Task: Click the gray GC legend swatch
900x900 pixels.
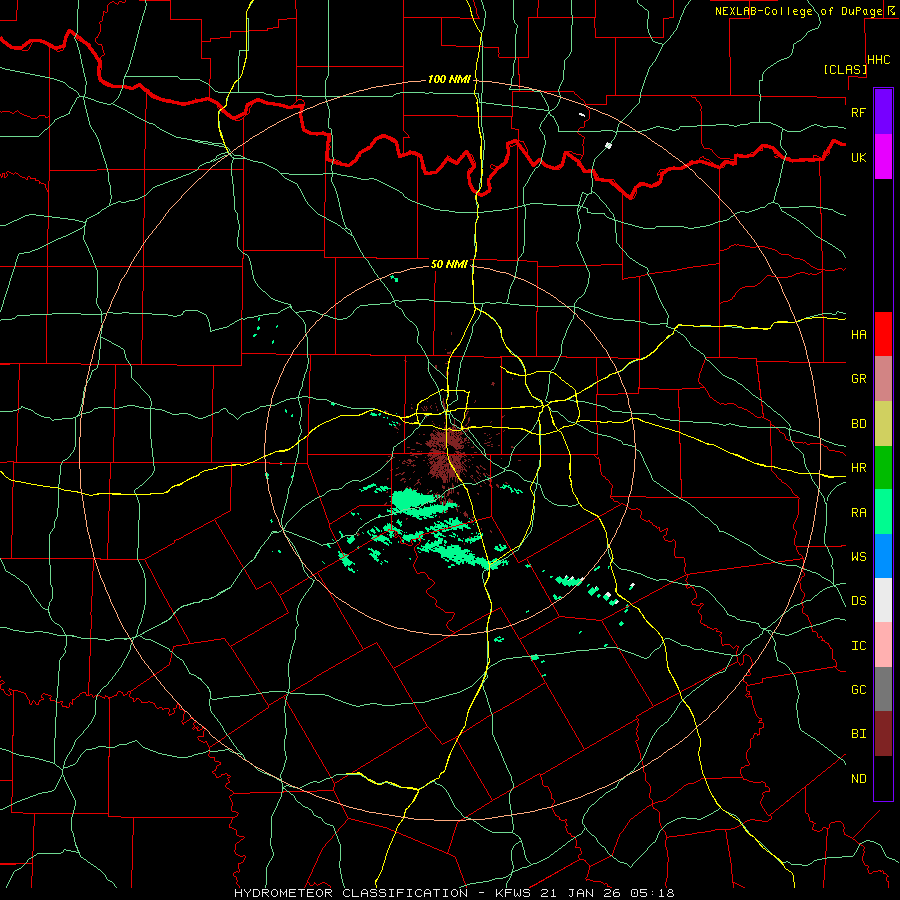Action: (883, 689)
